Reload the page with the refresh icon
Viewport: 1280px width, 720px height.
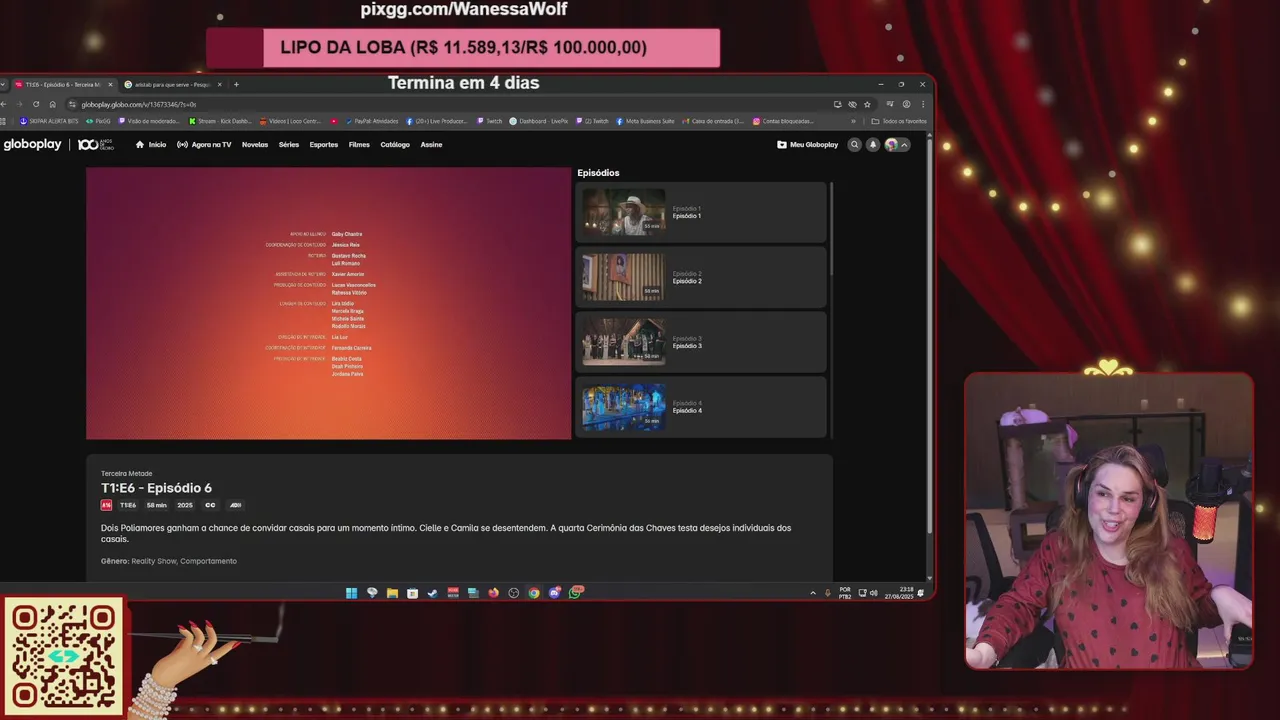click(36, 104)
